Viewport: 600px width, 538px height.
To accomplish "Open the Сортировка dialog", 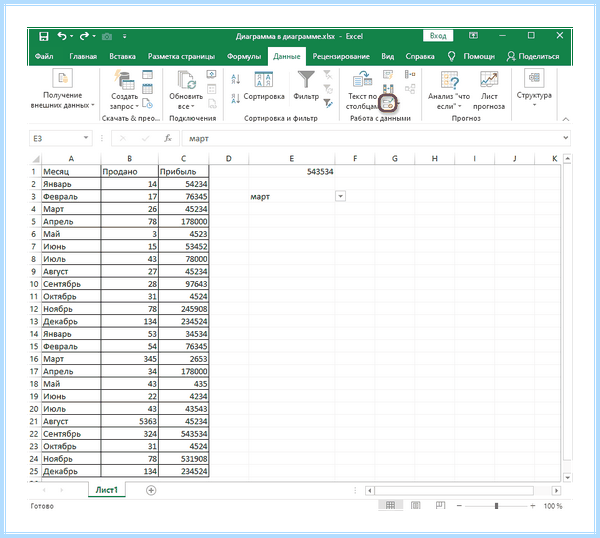I will tap(264, 86).
